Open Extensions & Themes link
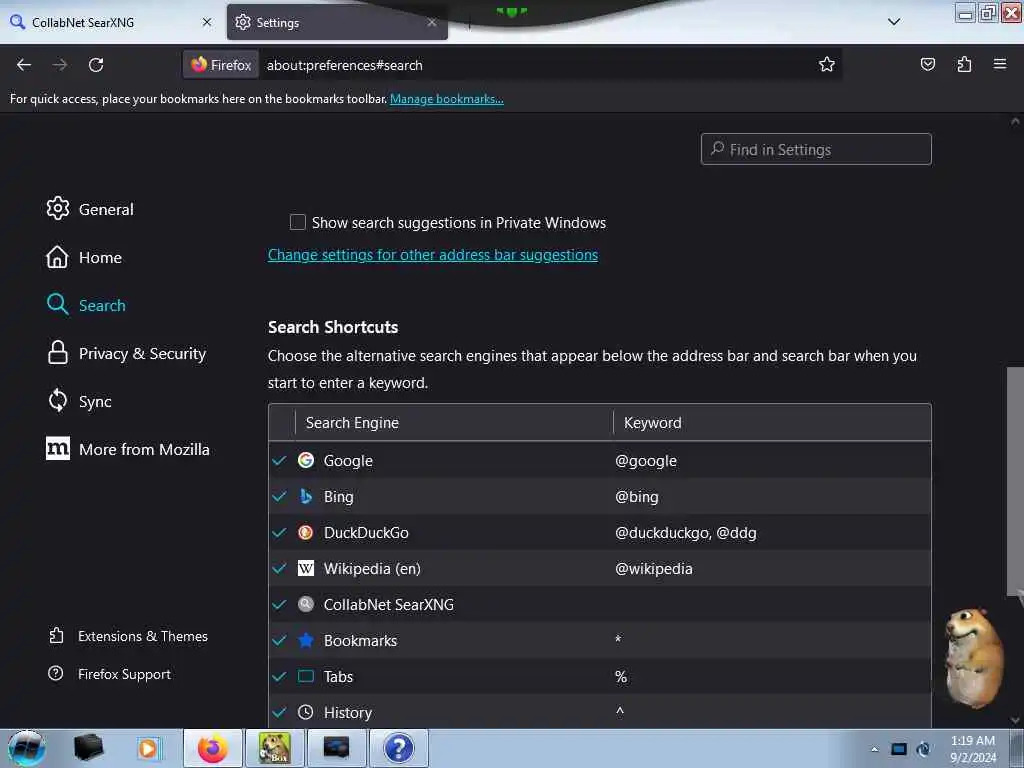The image size is (1024, 768). point(129,636)
